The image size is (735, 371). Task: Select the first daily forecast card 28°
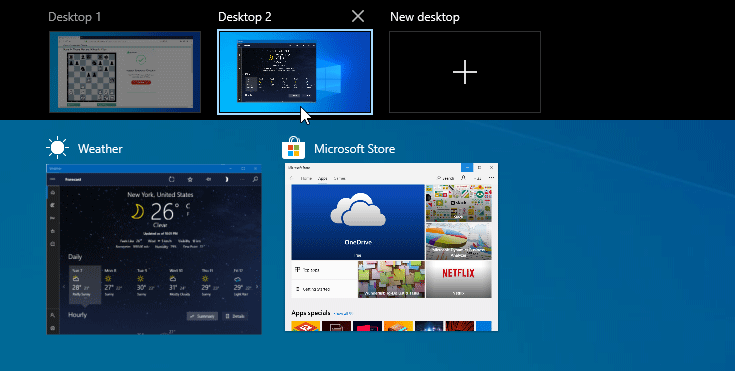click(x=85, y=285)
